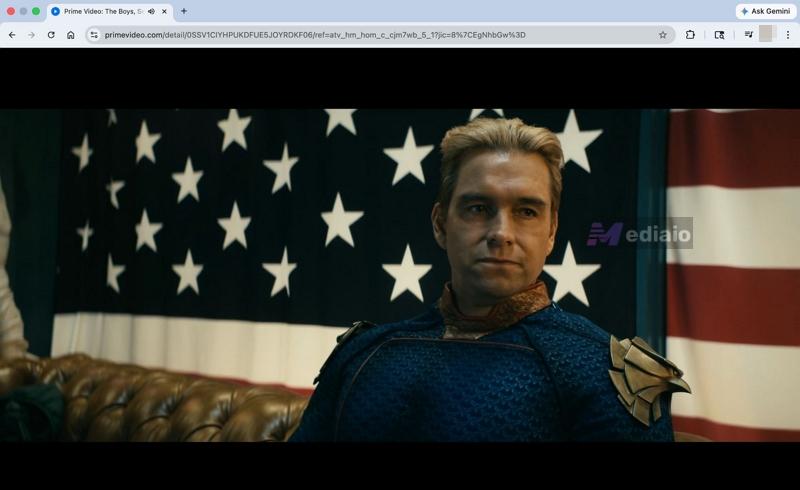The height and width of the screenshot is (490, 800).
Task: Select the Prime Video: The Boys tab
Action: 110,12
